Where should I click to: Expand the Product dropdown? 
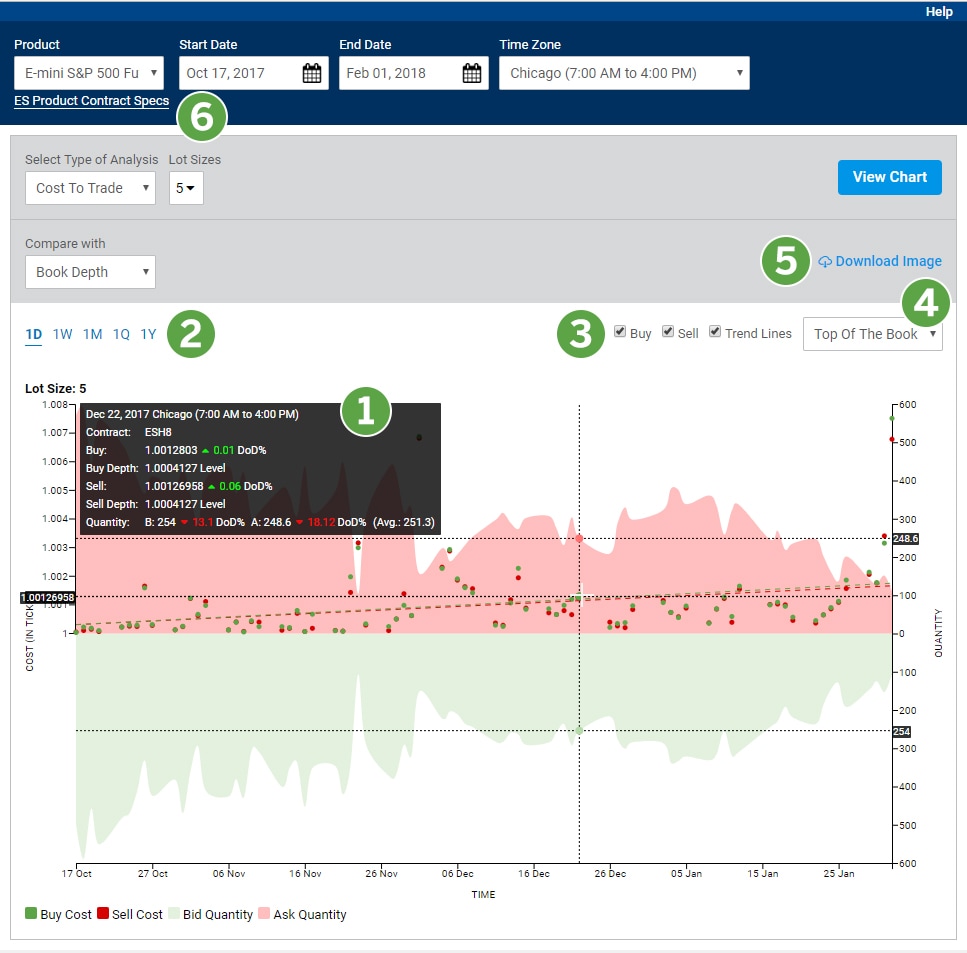tap(89, 73)
